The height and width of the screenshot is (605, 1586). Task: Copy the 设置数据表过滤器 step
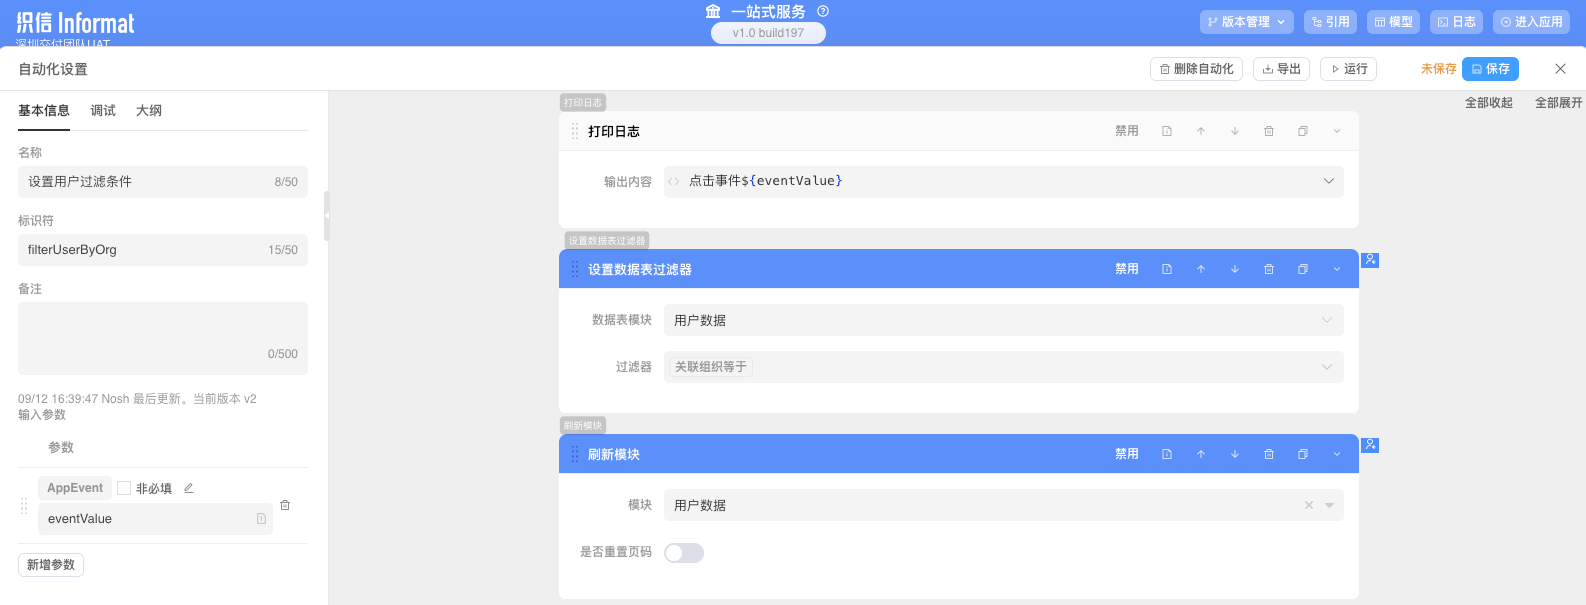pyautogui.click(x=1303, y=269)
